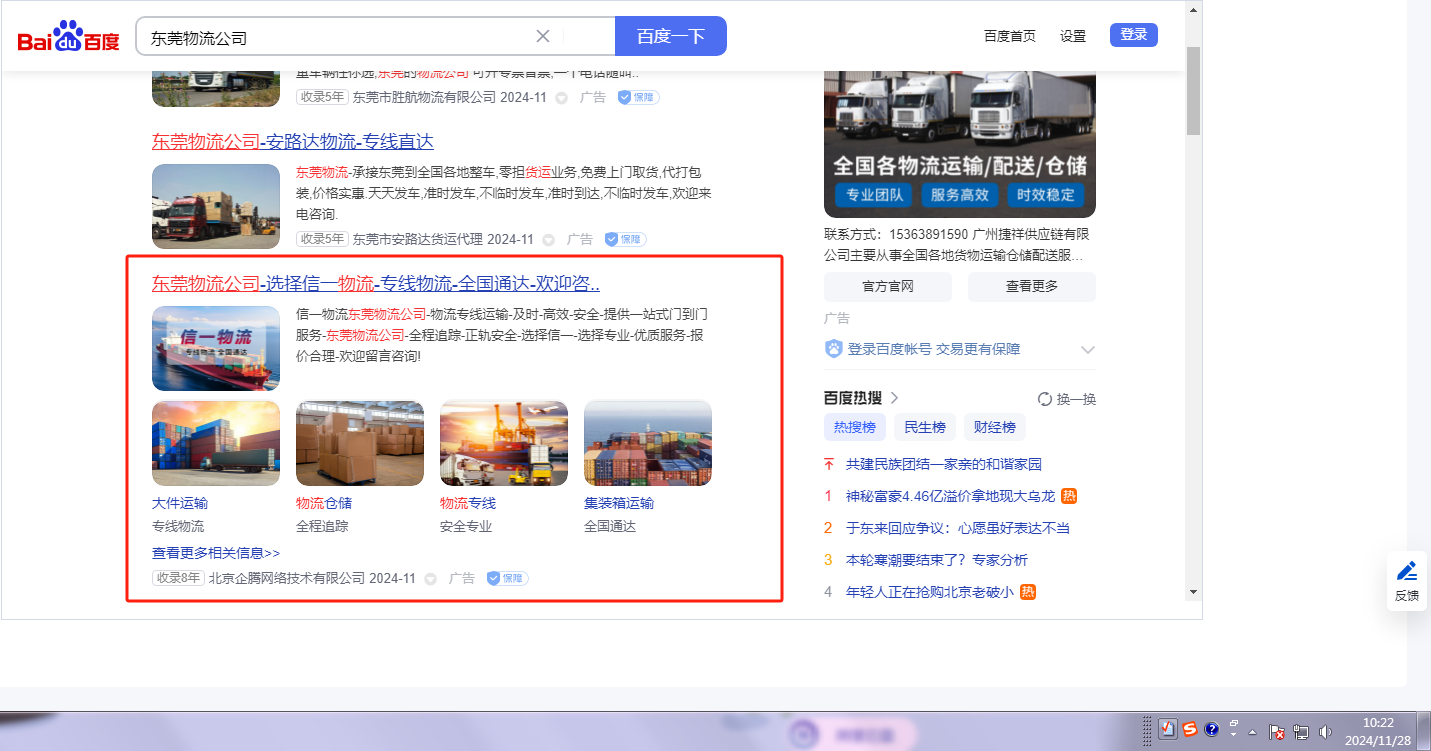Open 设置 in the page header
Screen dimensions: 1431x751
click(1073, 36)
